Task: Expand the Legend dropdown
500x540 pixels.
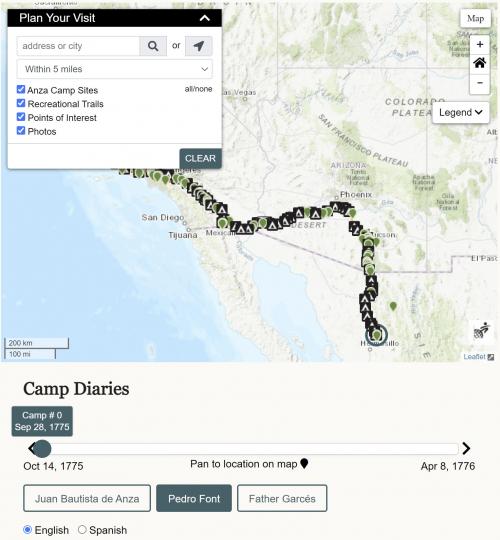Action: coord(460,113)
